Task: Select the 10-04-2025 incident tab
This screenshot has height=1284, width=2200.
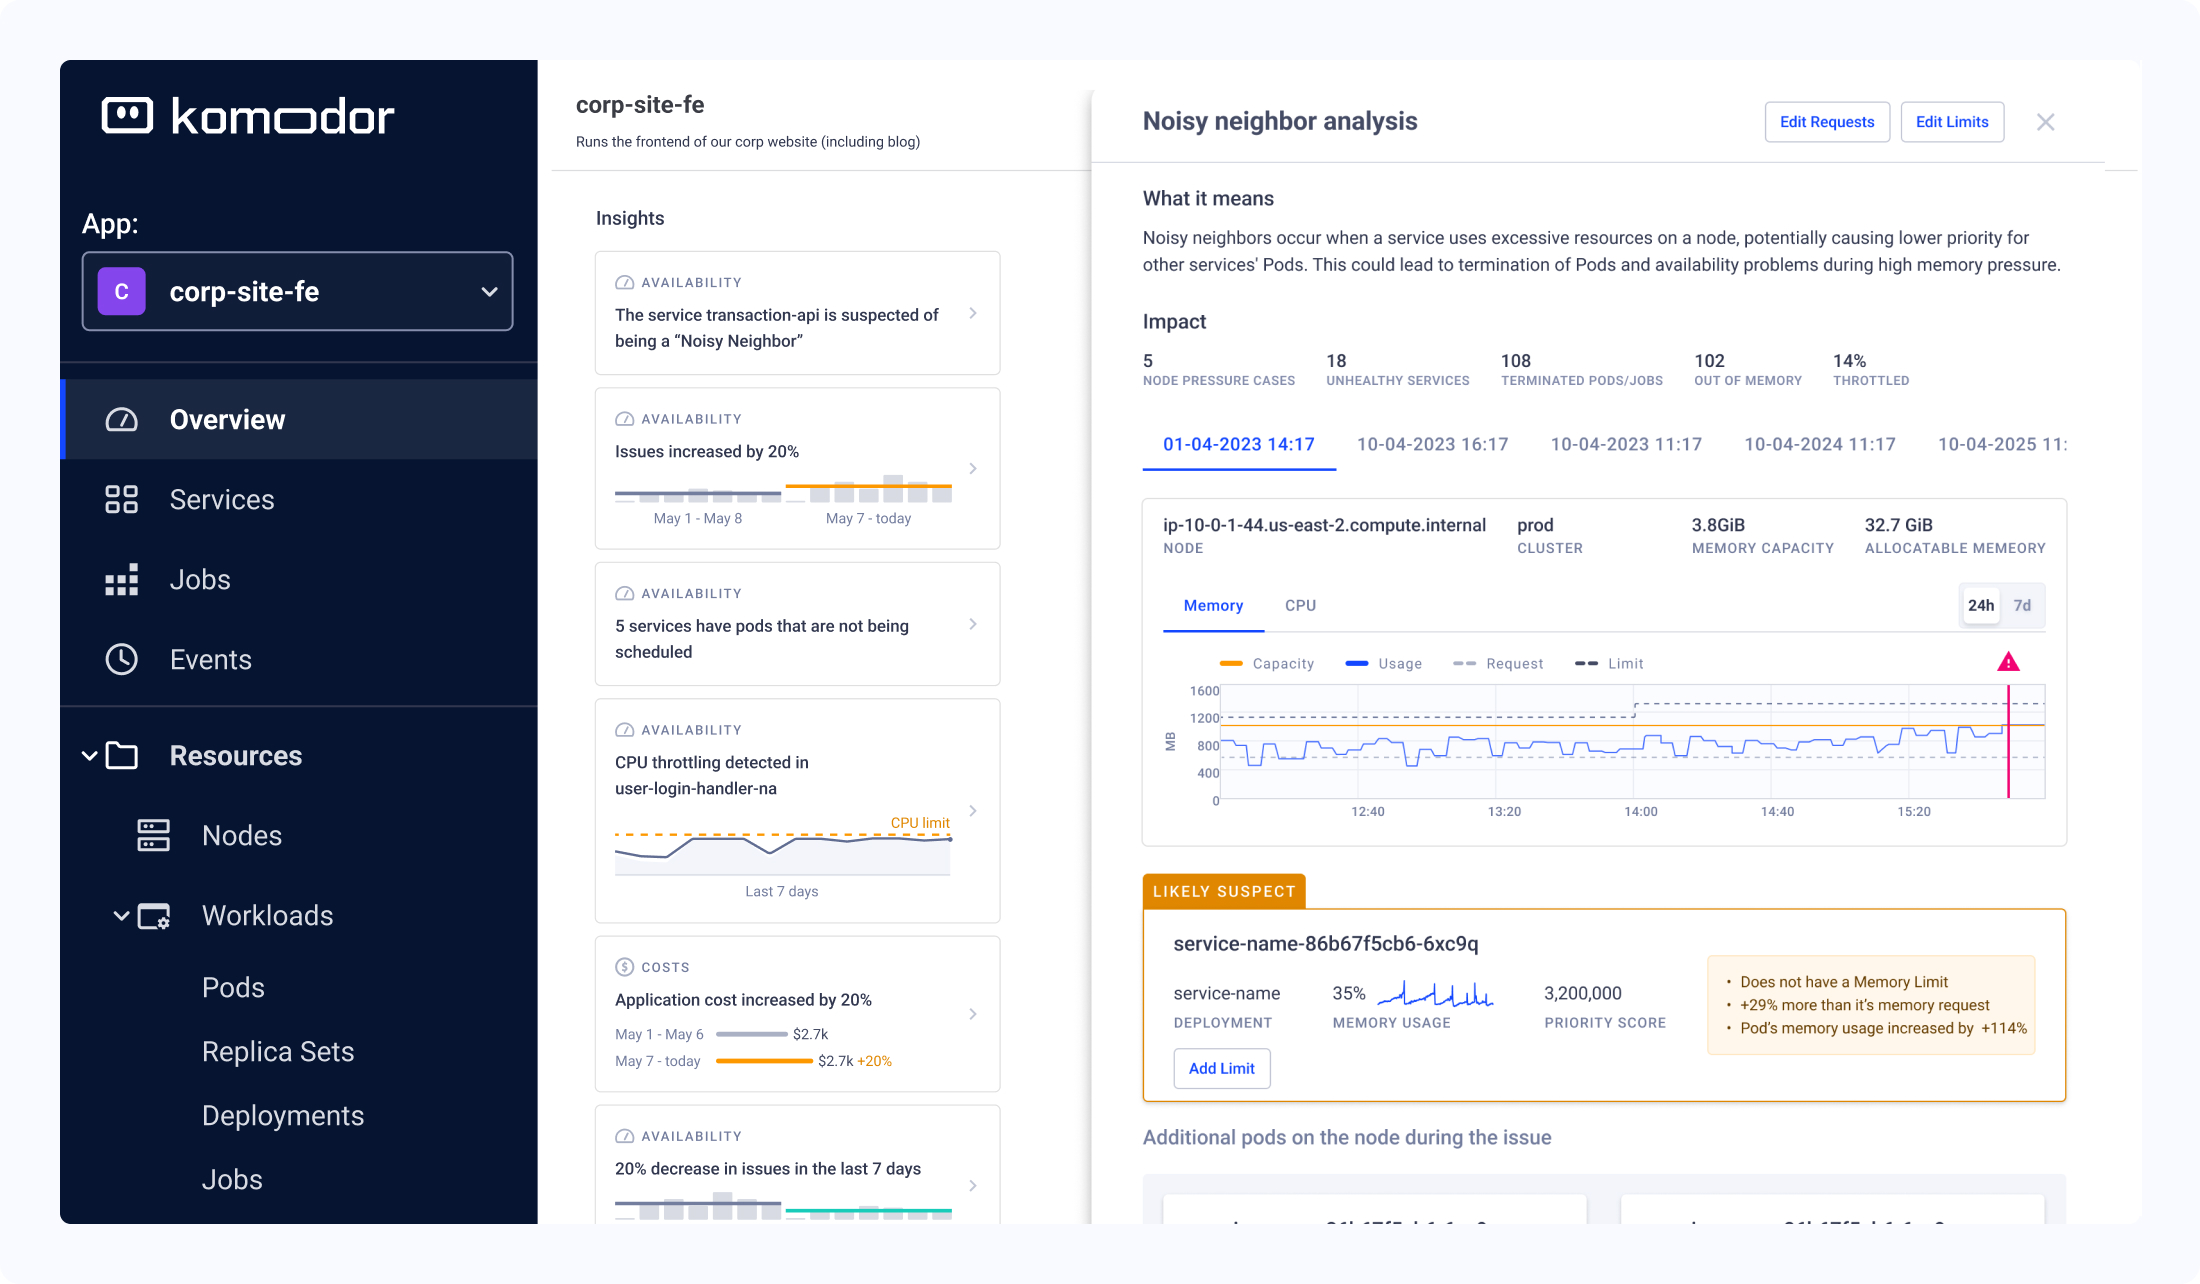Action: point(2002,445)
